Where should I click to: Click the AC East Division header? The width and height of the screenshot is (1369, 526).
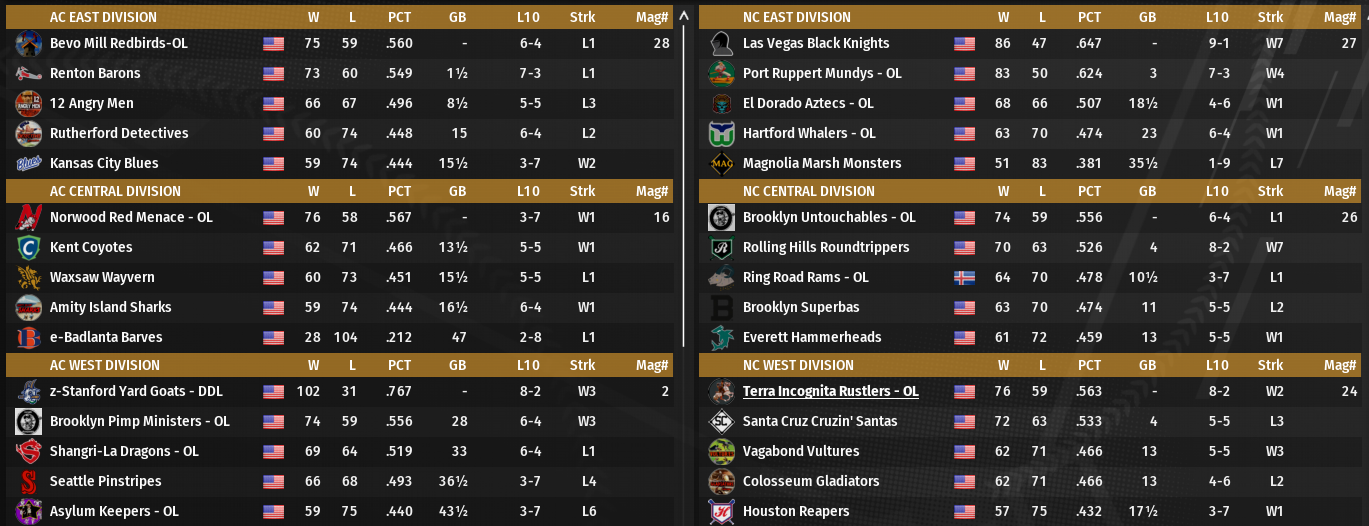tap(103, 17)
